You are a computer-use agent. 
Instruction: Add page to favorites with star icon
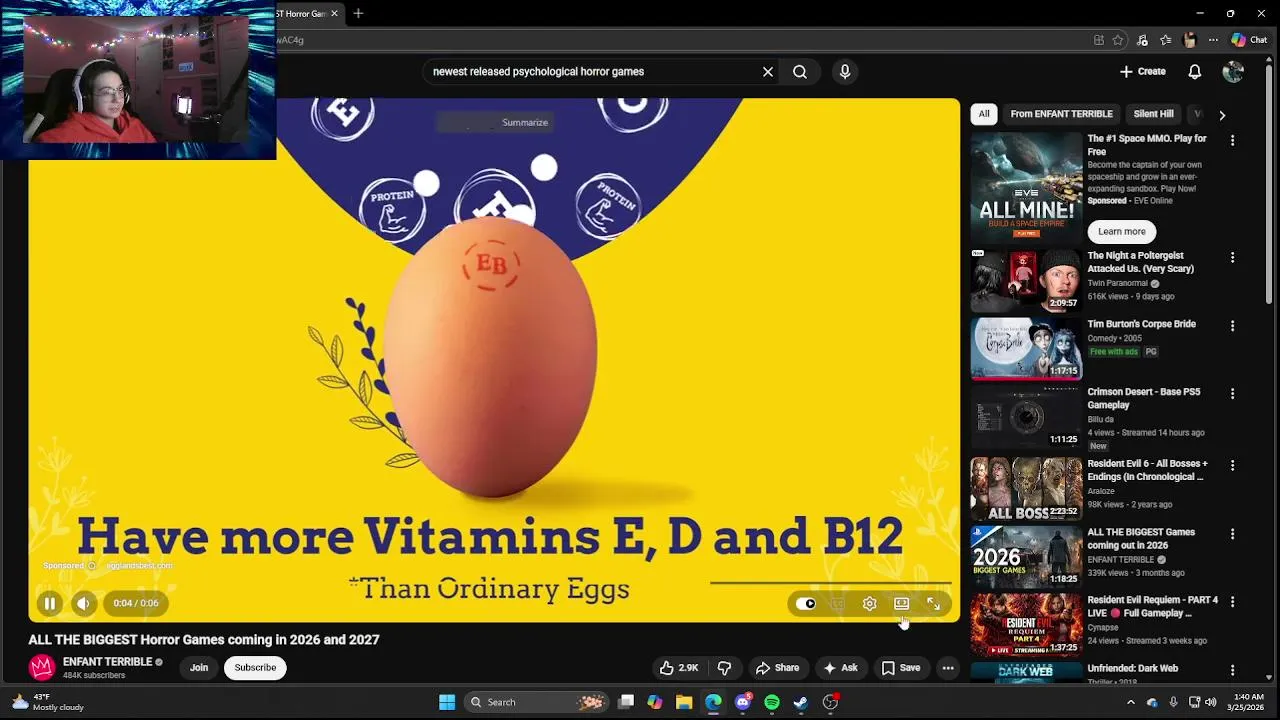click(1118, 40)
